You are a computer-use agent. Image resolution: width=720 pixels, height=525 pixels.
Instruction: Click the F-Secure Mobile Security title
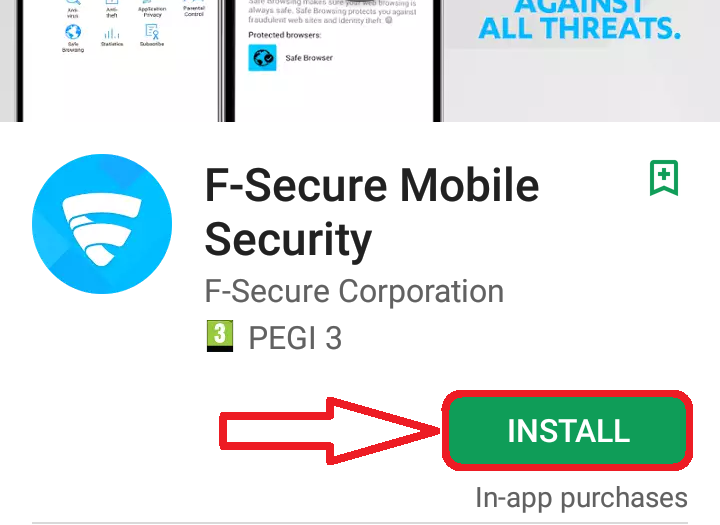372,212
